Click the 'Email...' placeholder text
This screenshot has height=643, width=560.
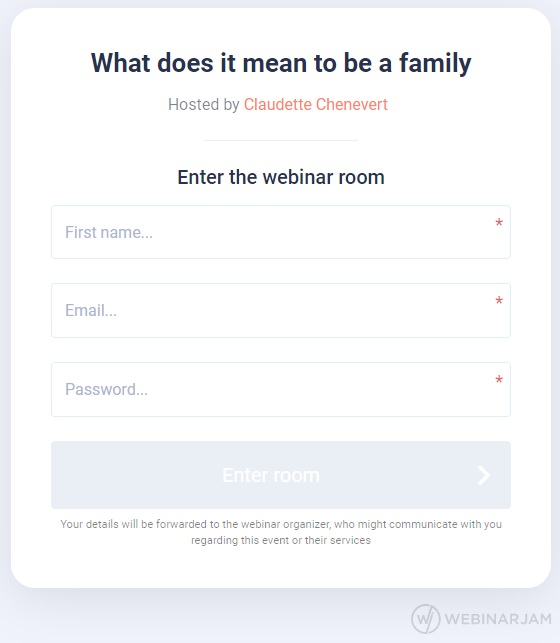pyautogui.click(x=91, y=310)
